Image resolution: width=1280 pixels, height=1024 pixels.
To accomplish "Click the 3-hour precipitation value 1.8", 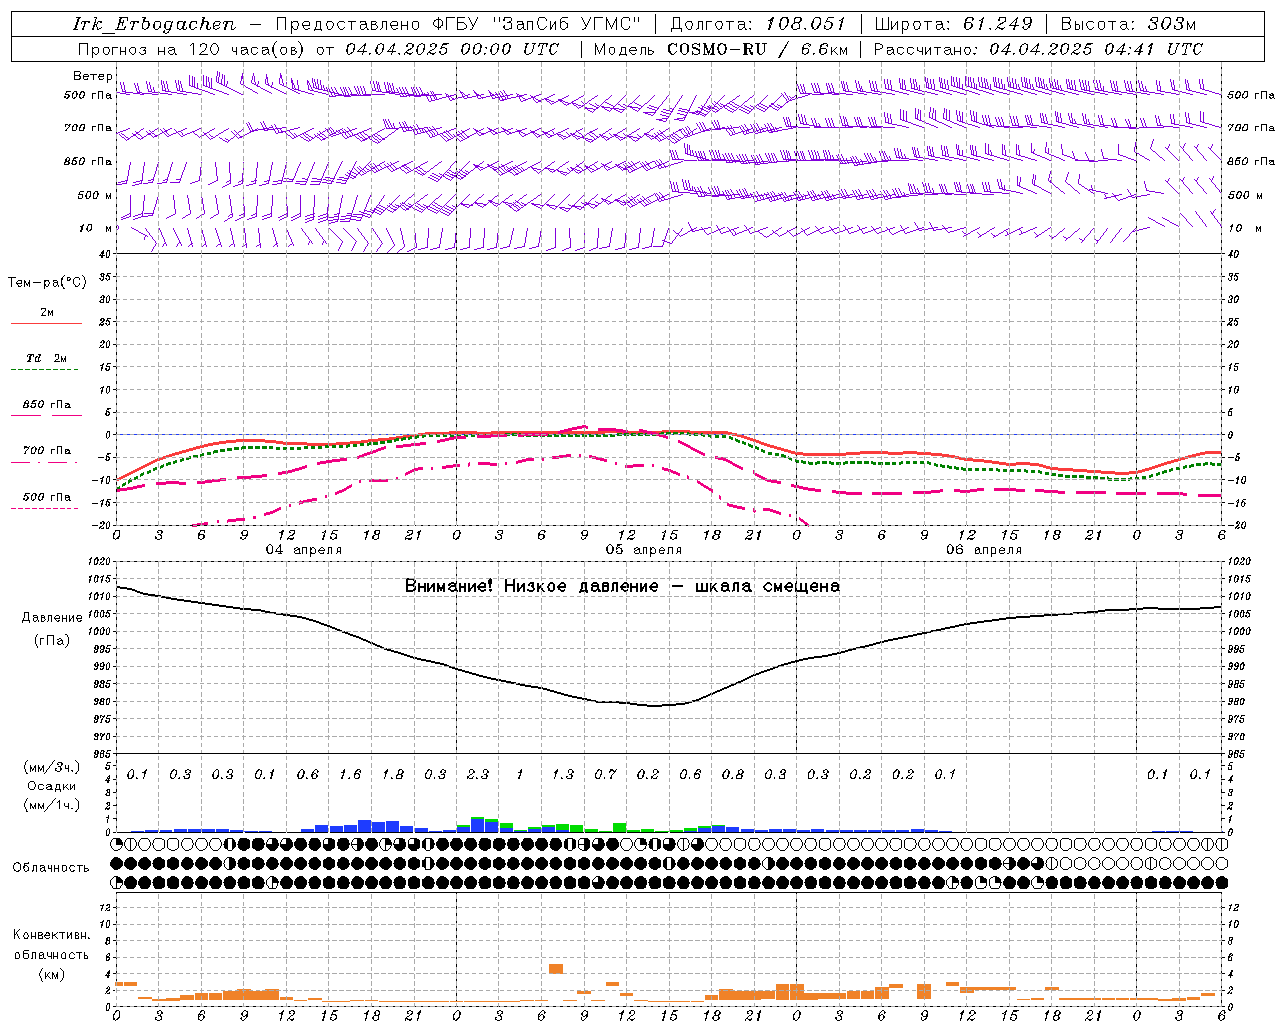I will pyautogui.click(x=393, y=774).
